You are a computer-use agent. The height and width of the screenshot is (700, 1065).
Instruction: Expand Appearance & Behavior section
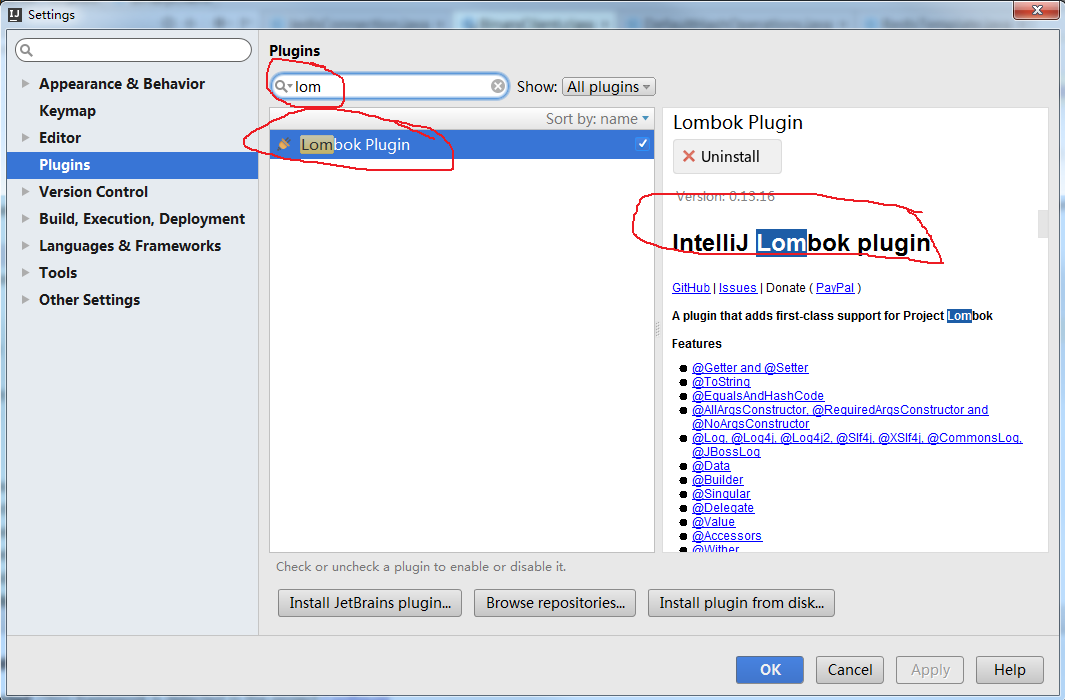26,84
